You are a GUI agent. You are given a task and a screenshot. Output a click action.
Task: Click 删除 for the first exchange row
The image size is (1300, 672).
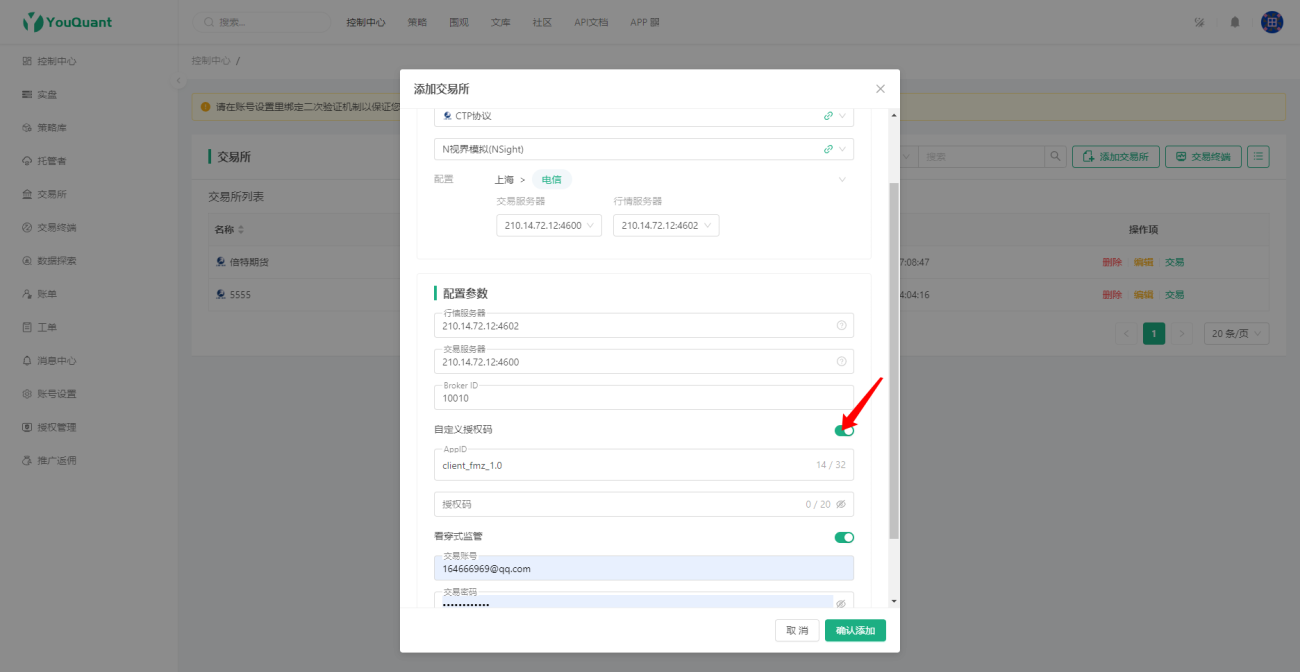[1112, 262]
